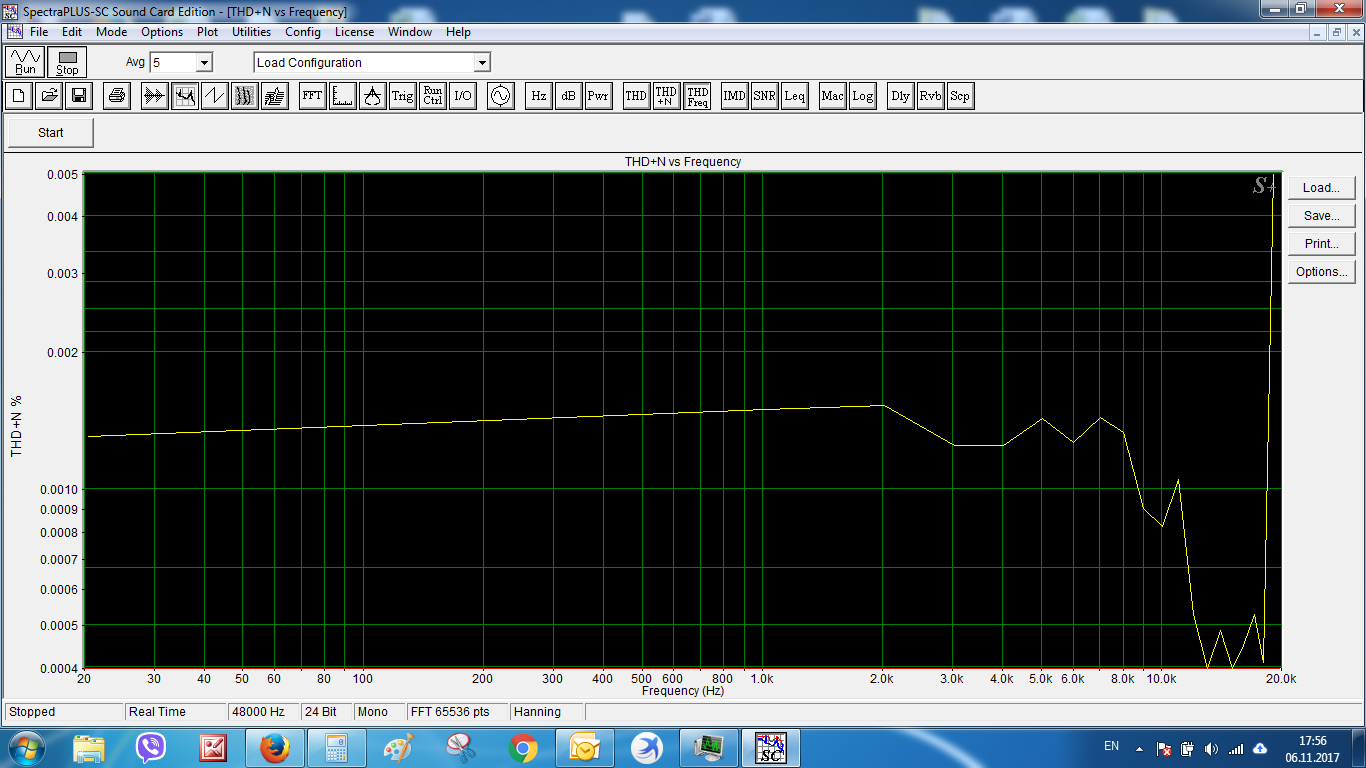Save using the floppy disk icon

coord(79,96)
